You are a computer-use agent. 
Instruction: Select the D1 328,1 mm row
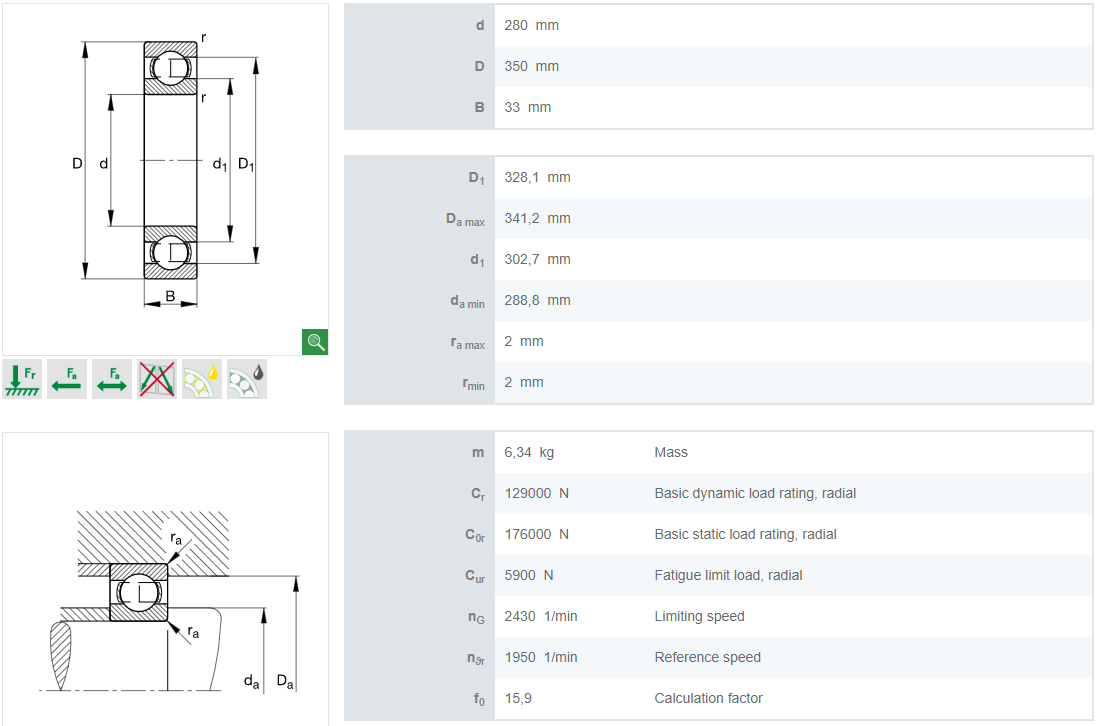[719, 177]
